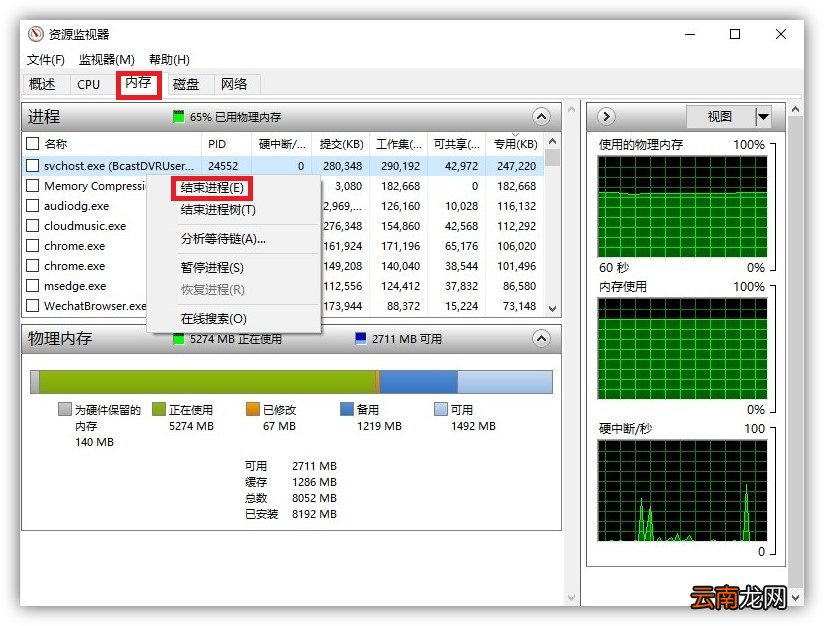Click the process list scroll-down arrow
The width and height of the screenshot is (824, 626).
pos(552,309)
